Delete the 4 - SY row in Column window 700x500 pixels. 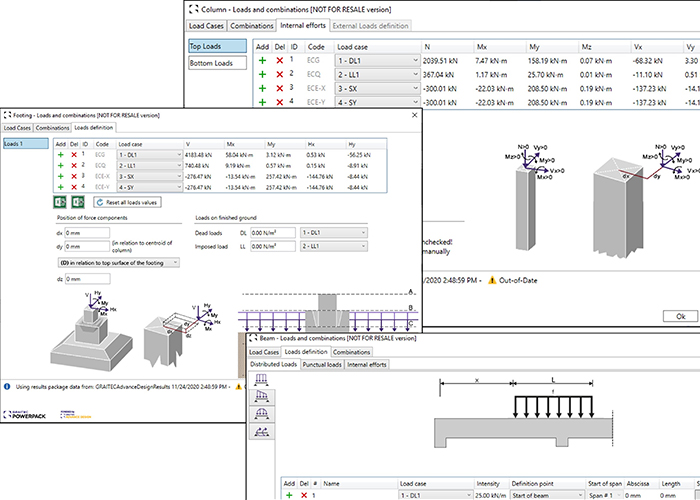click(x=279, y=102)
